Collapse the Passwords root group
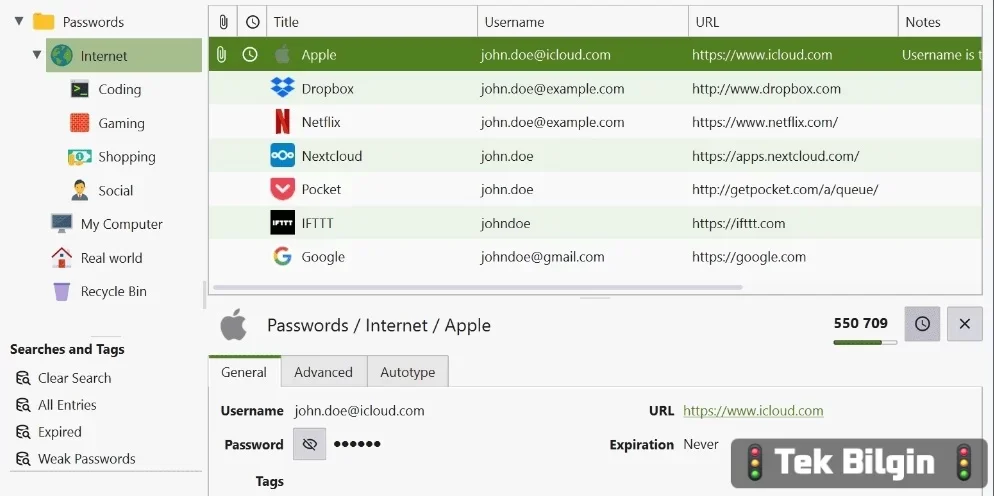The image size is (994, 496). point(19,21)
